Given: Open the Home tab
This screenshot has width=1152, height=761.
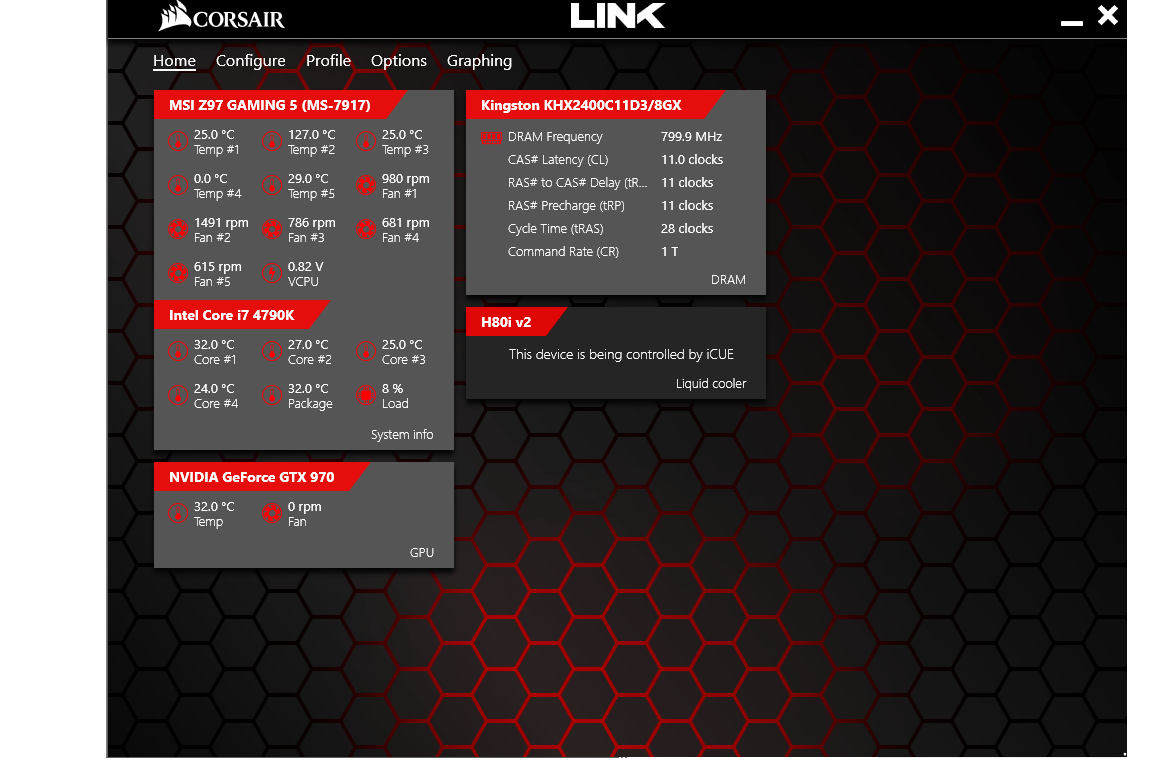Looking at the screenshot, I should 174,61.
